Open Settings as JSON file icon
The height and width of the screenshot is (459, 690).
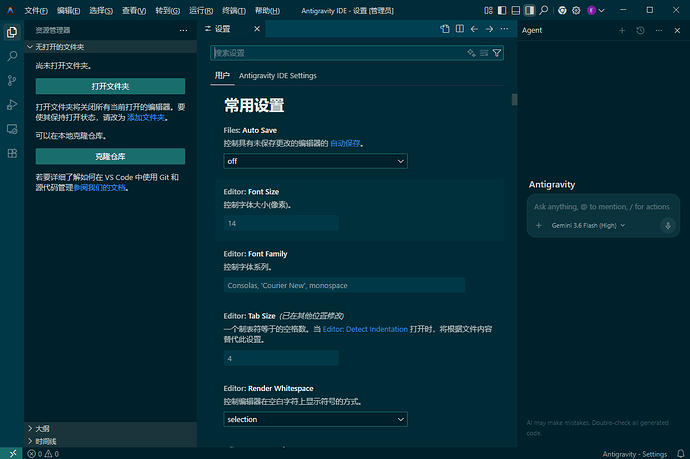(445, 29)
